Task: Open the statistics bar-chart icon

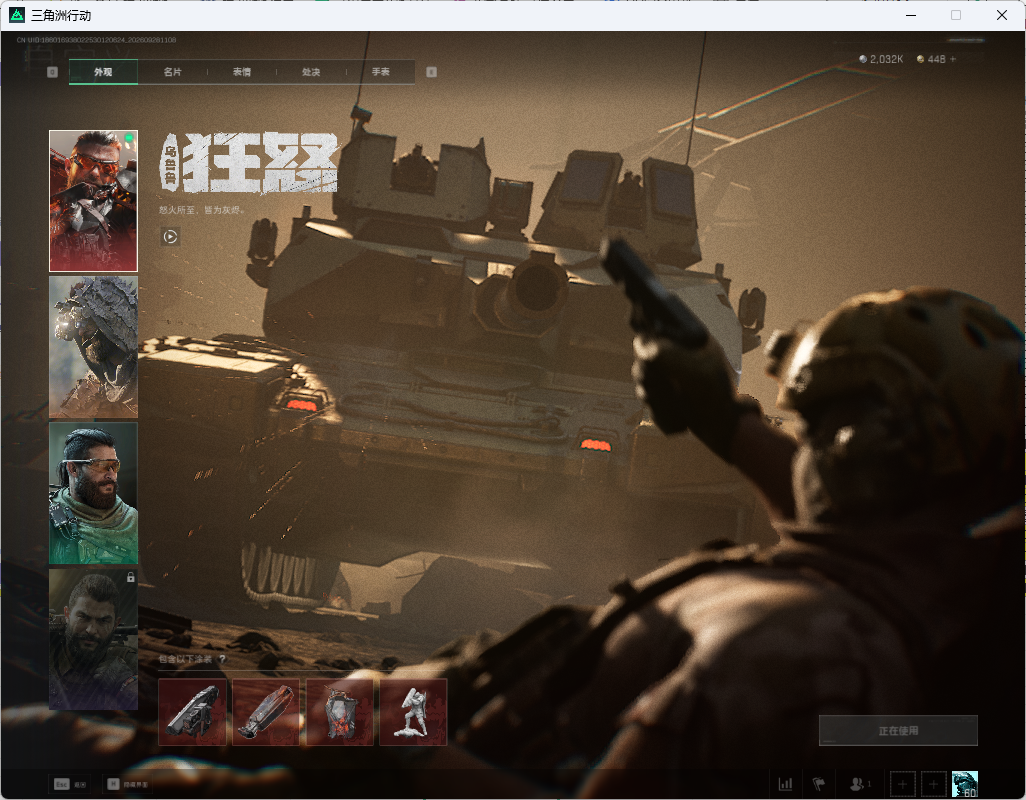Action: click(x=785, y=784)
